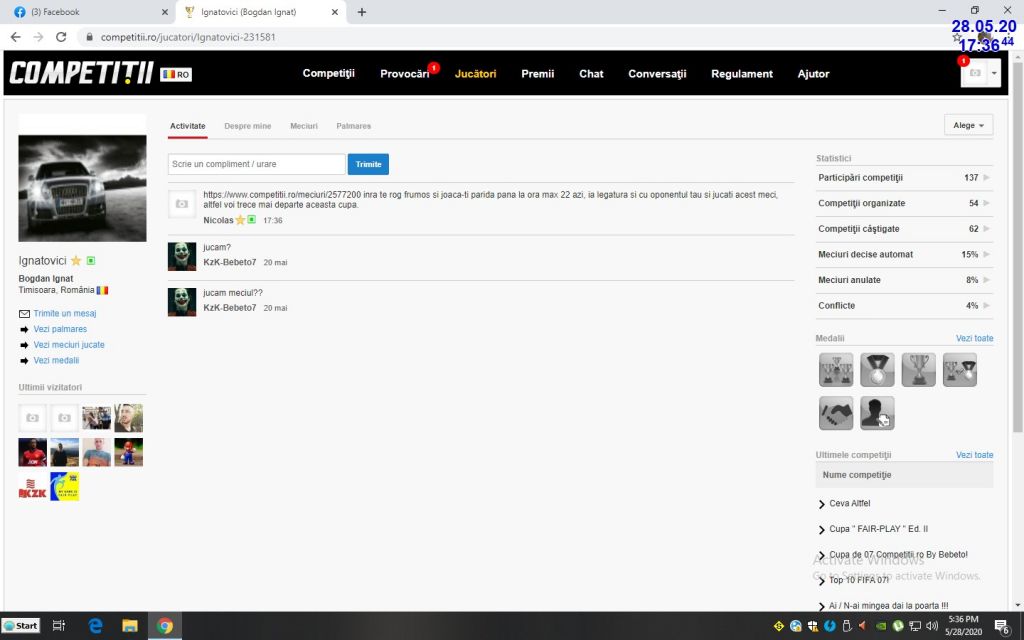Click the three trophies medal icon
Viewport: 1024px width, 640px height.
pos(836,369)
